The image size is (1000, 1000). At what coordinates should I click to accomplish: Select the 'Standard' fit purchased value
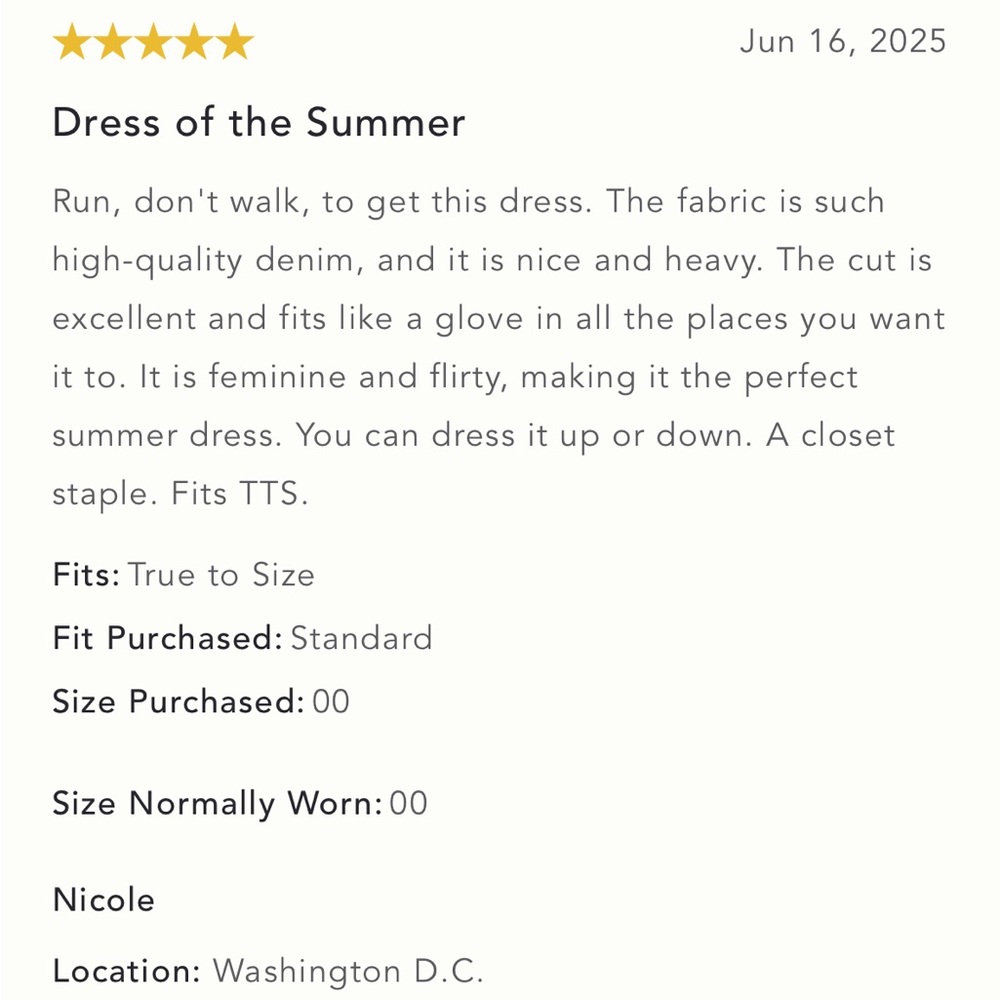pyautogui.click(x=361, y=638)
